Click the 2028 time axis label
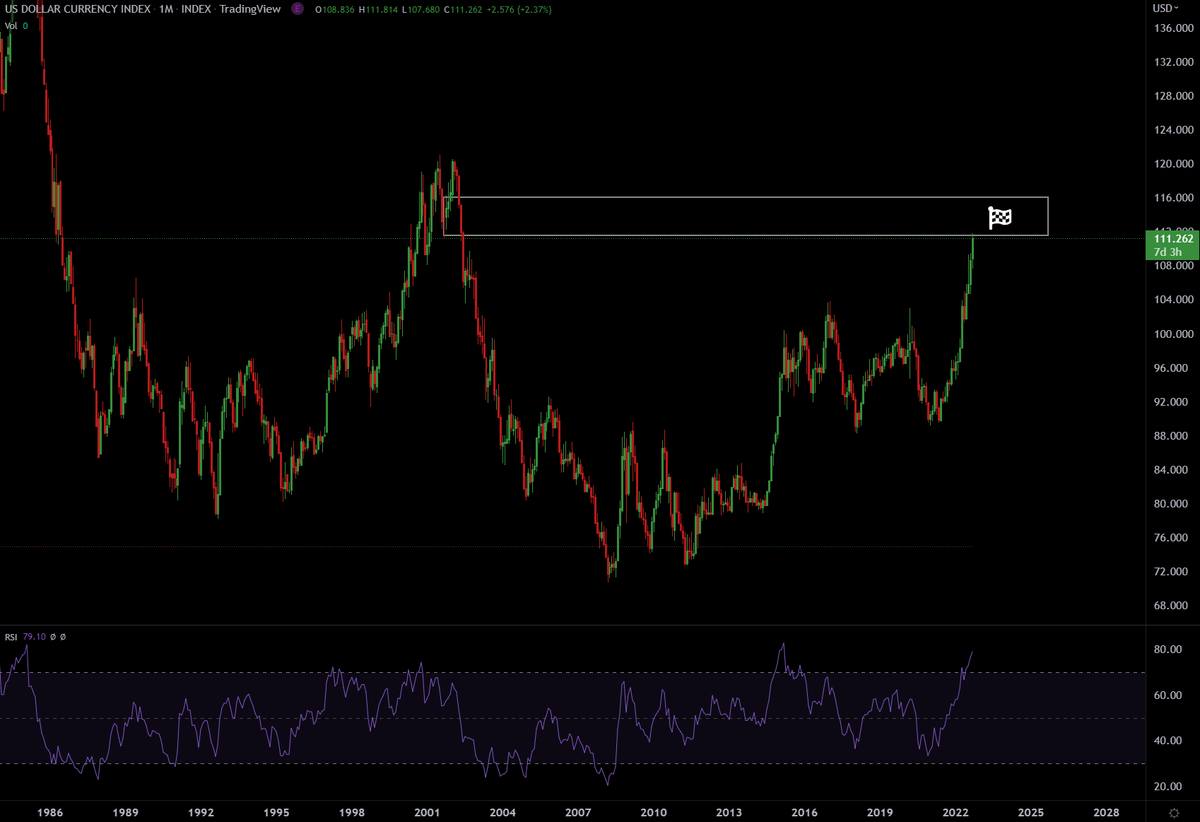This screenshot has width=1200, height=822. (1107, 814)
